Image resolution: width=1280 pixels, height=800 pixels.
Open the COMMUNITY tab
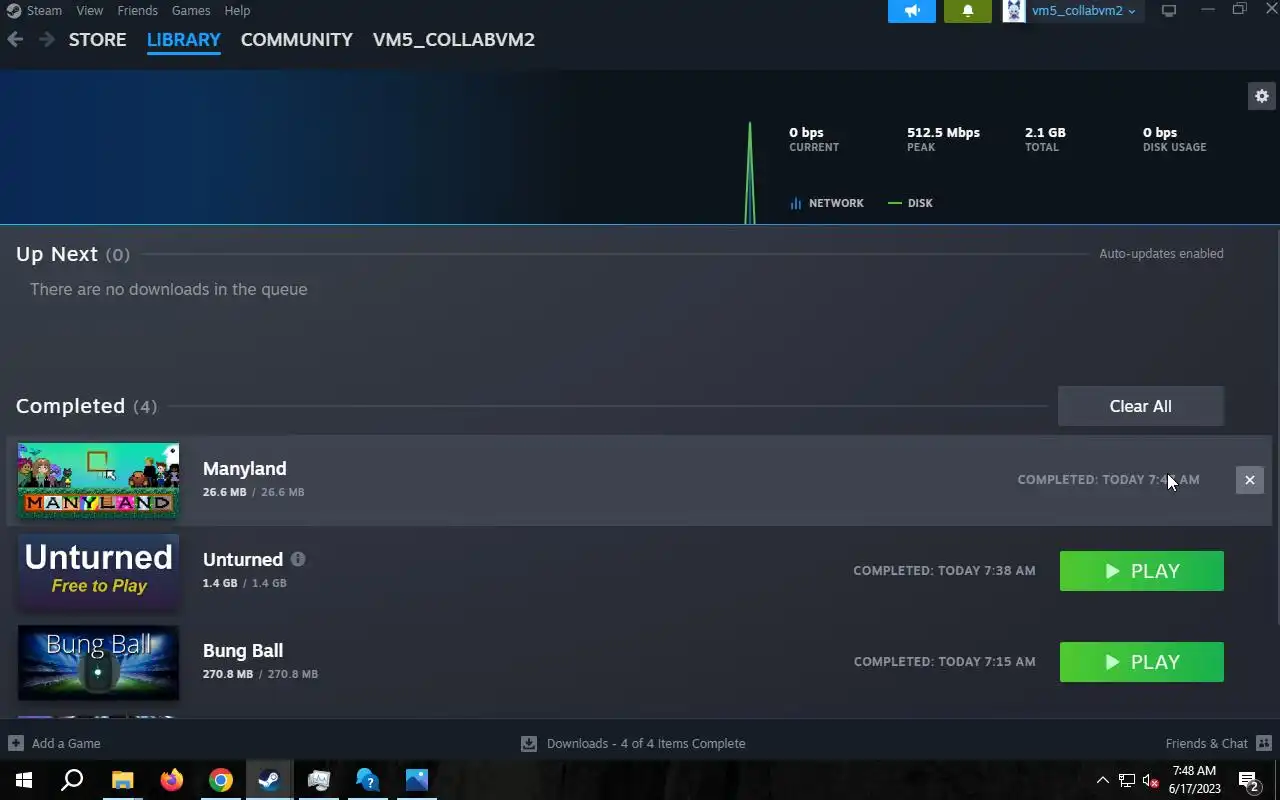(x=296, y=40)
